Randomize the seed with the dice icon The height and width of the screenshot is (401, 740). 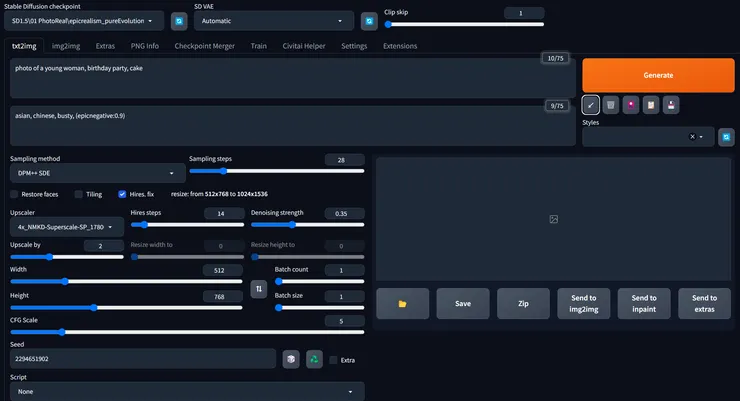coord(291,359)
